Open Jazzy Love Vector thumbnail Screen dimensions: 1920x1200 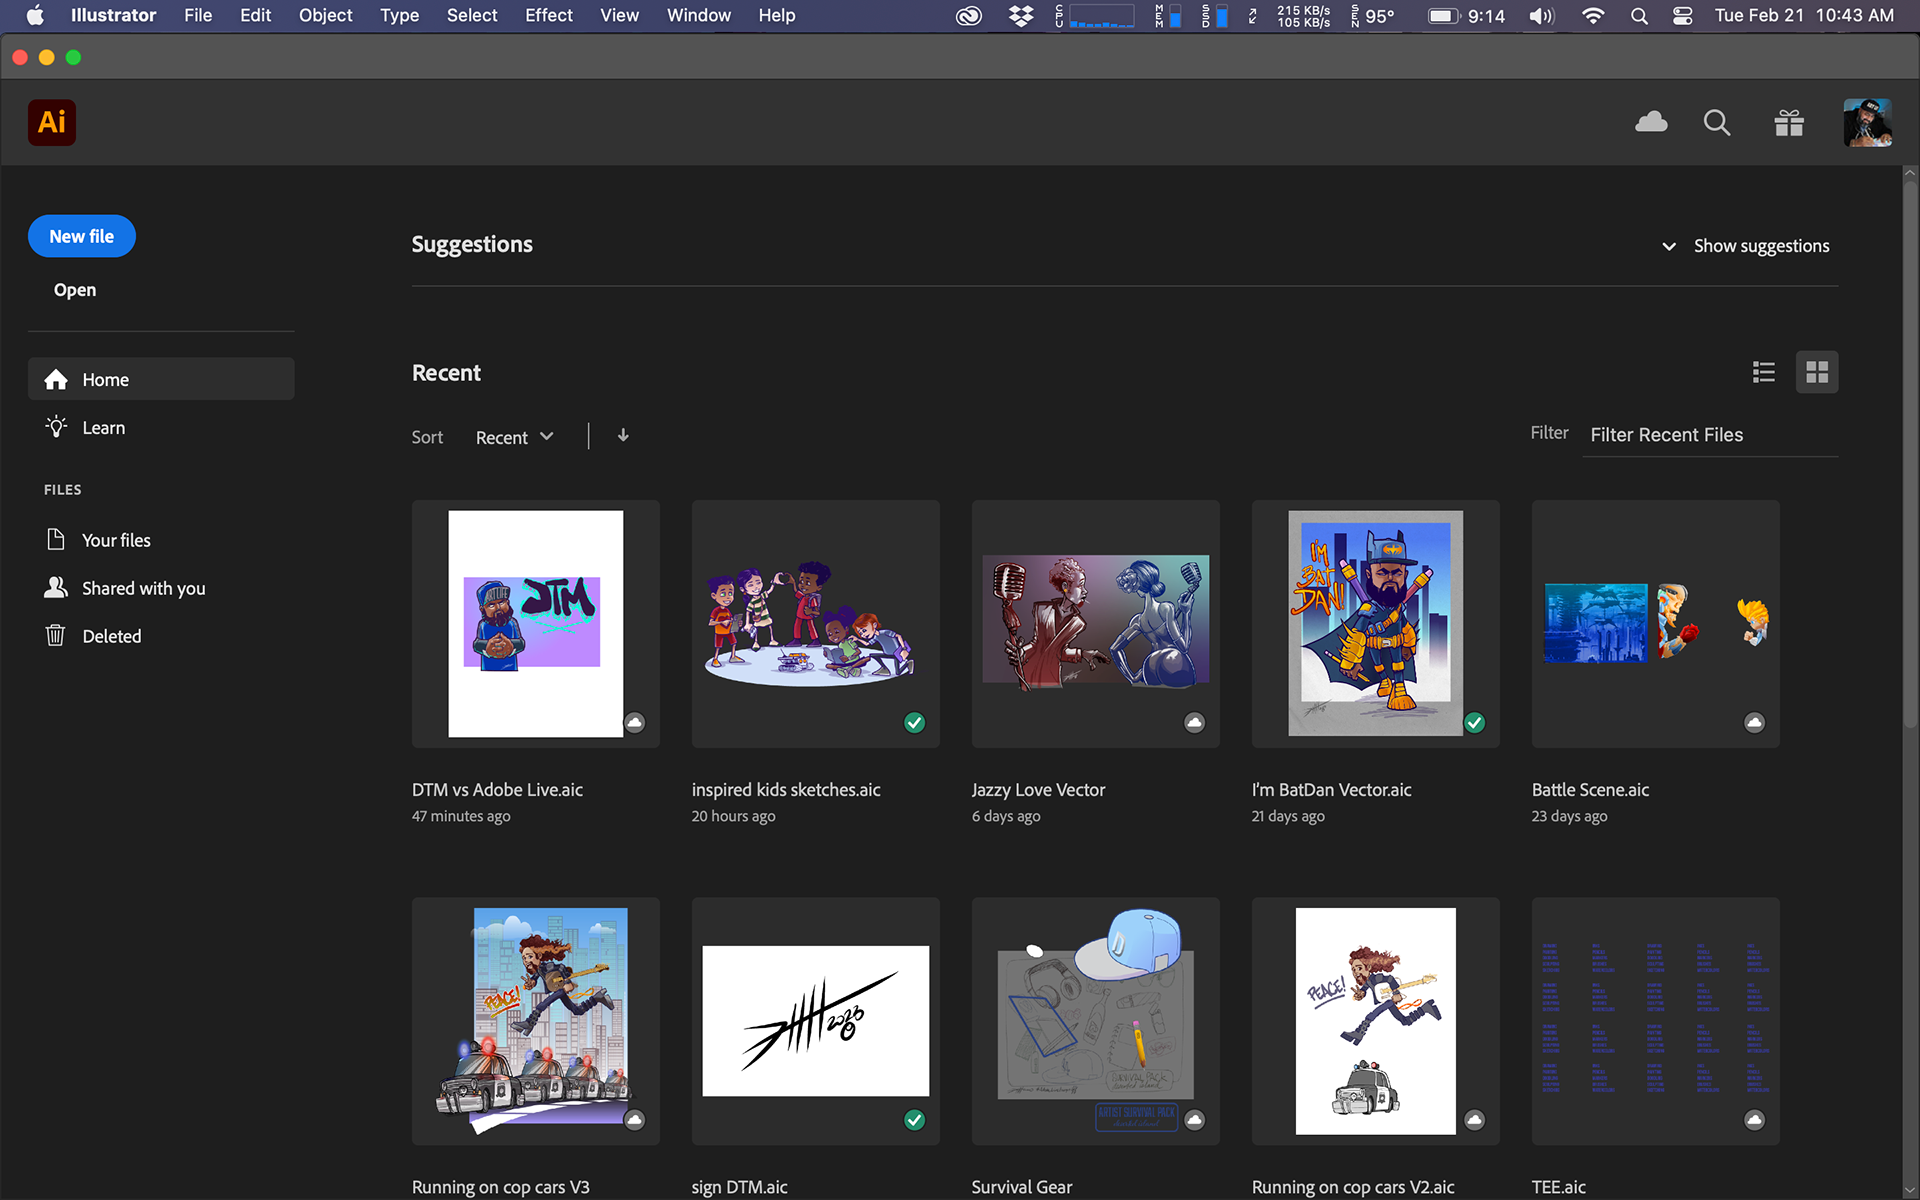(x=1096, y=624)
